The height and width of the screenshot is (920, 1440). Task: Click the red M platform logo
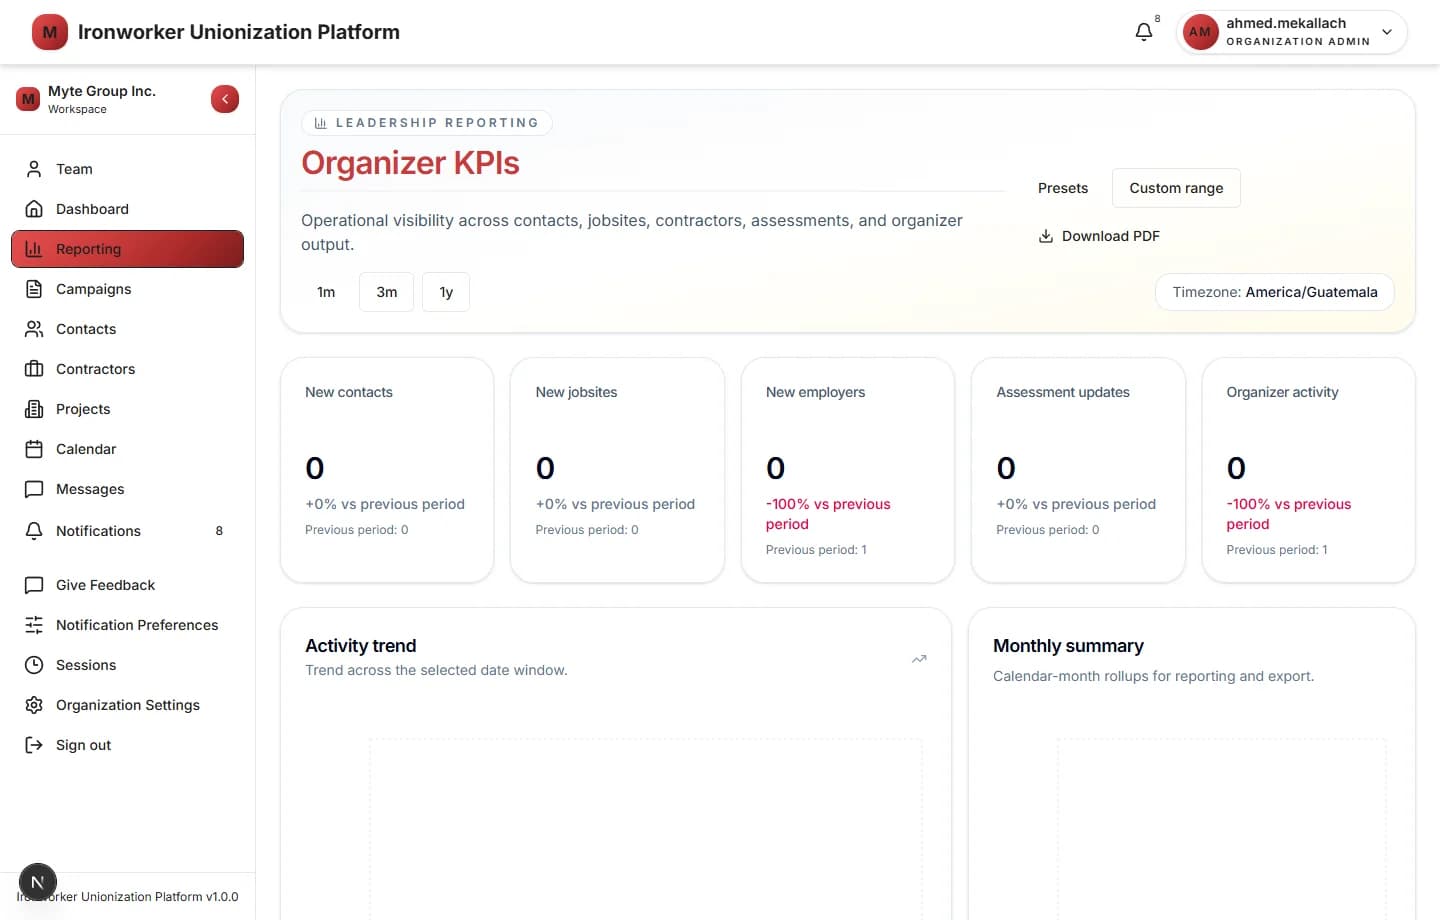[x=50, y=32]
